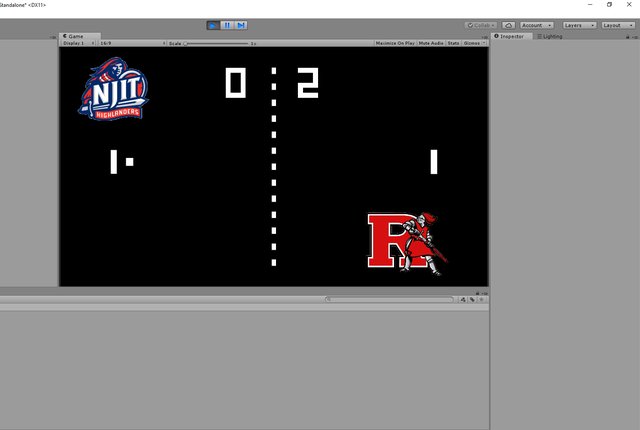Click the NJIT Highlanders logo
640x430 pixels.
[x=113, y=89]
